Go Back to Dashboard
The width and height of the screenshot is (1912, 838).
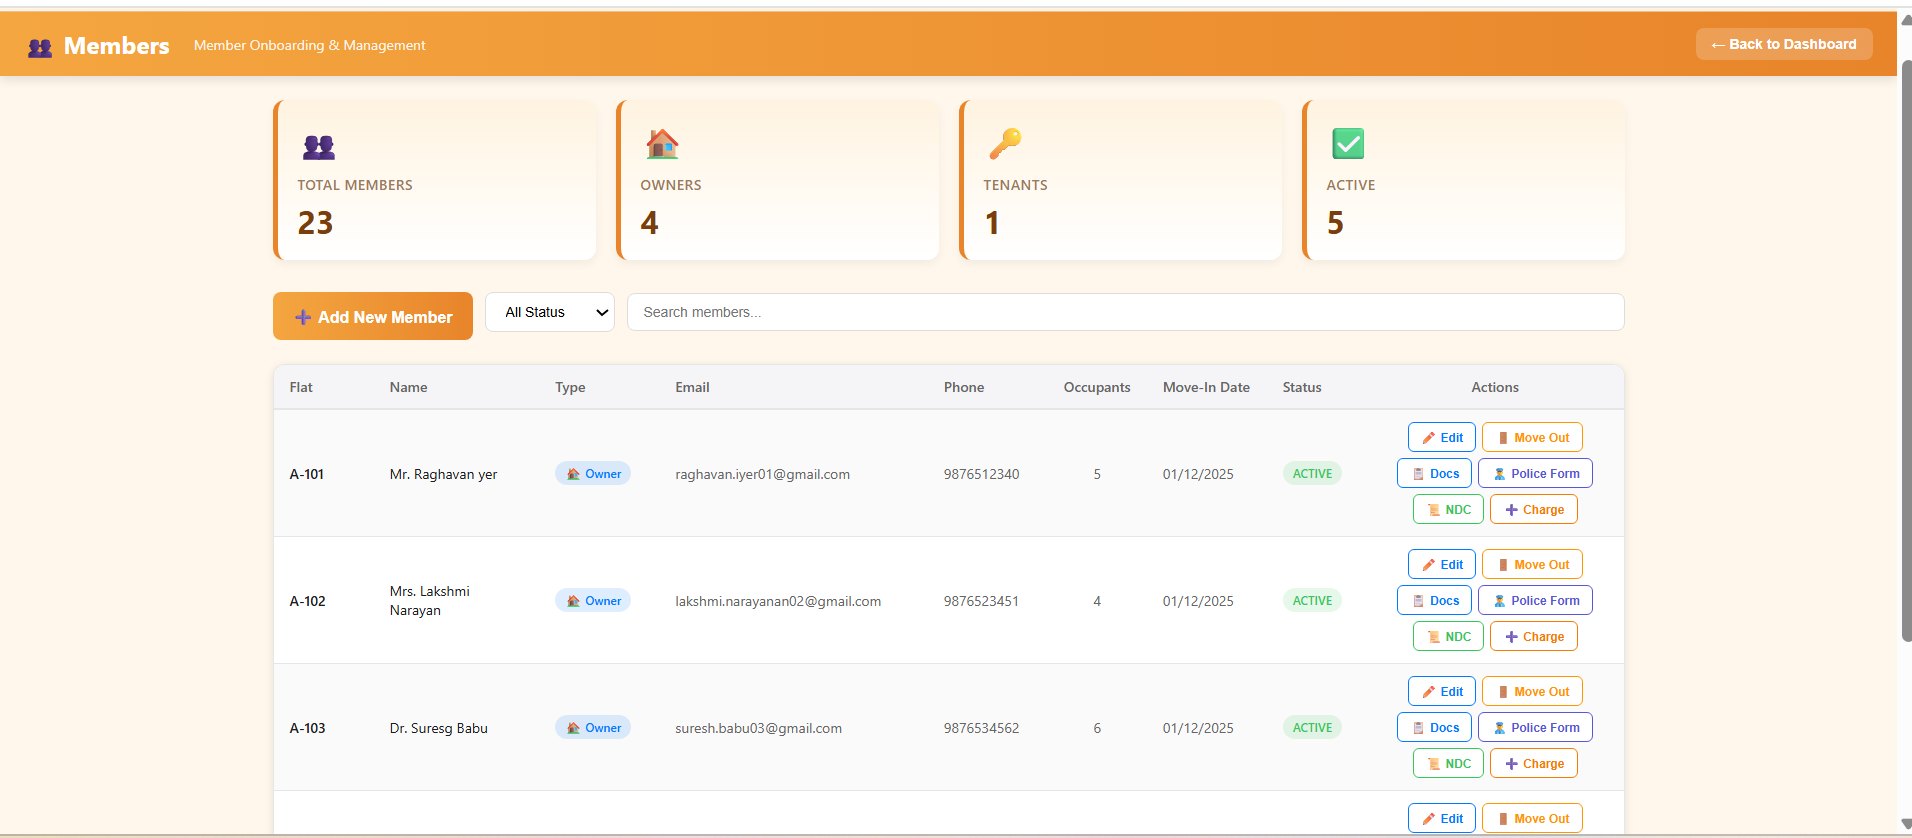coord(1783,45)
